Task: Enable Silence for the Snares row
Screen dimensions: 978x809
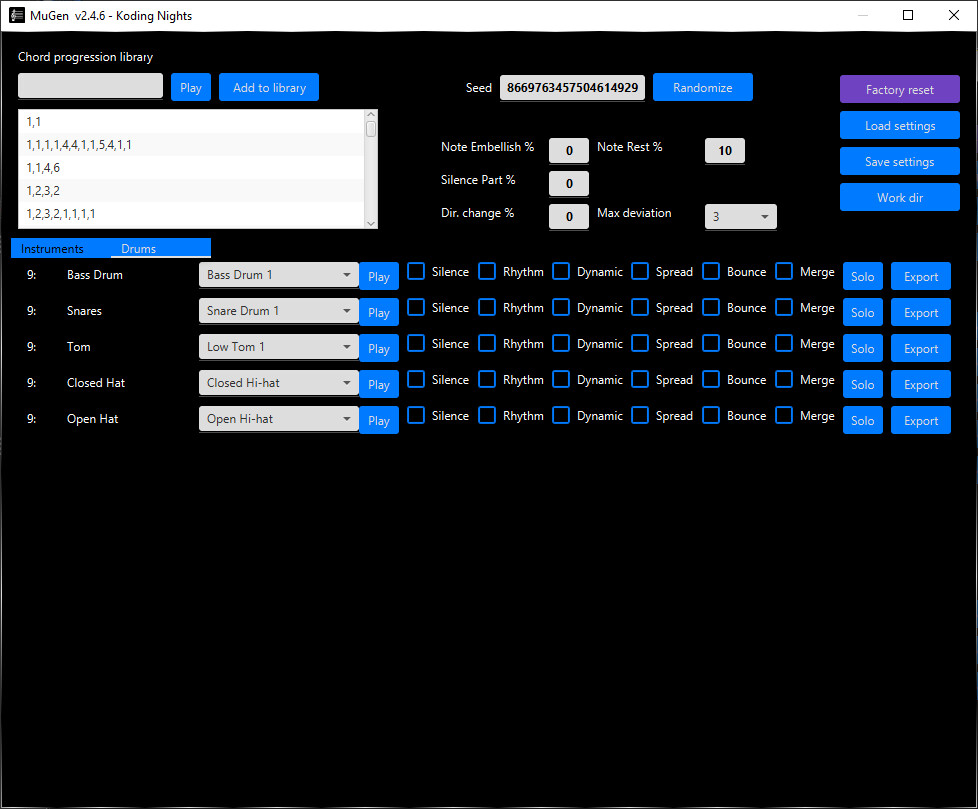Action: pos(415,307)
